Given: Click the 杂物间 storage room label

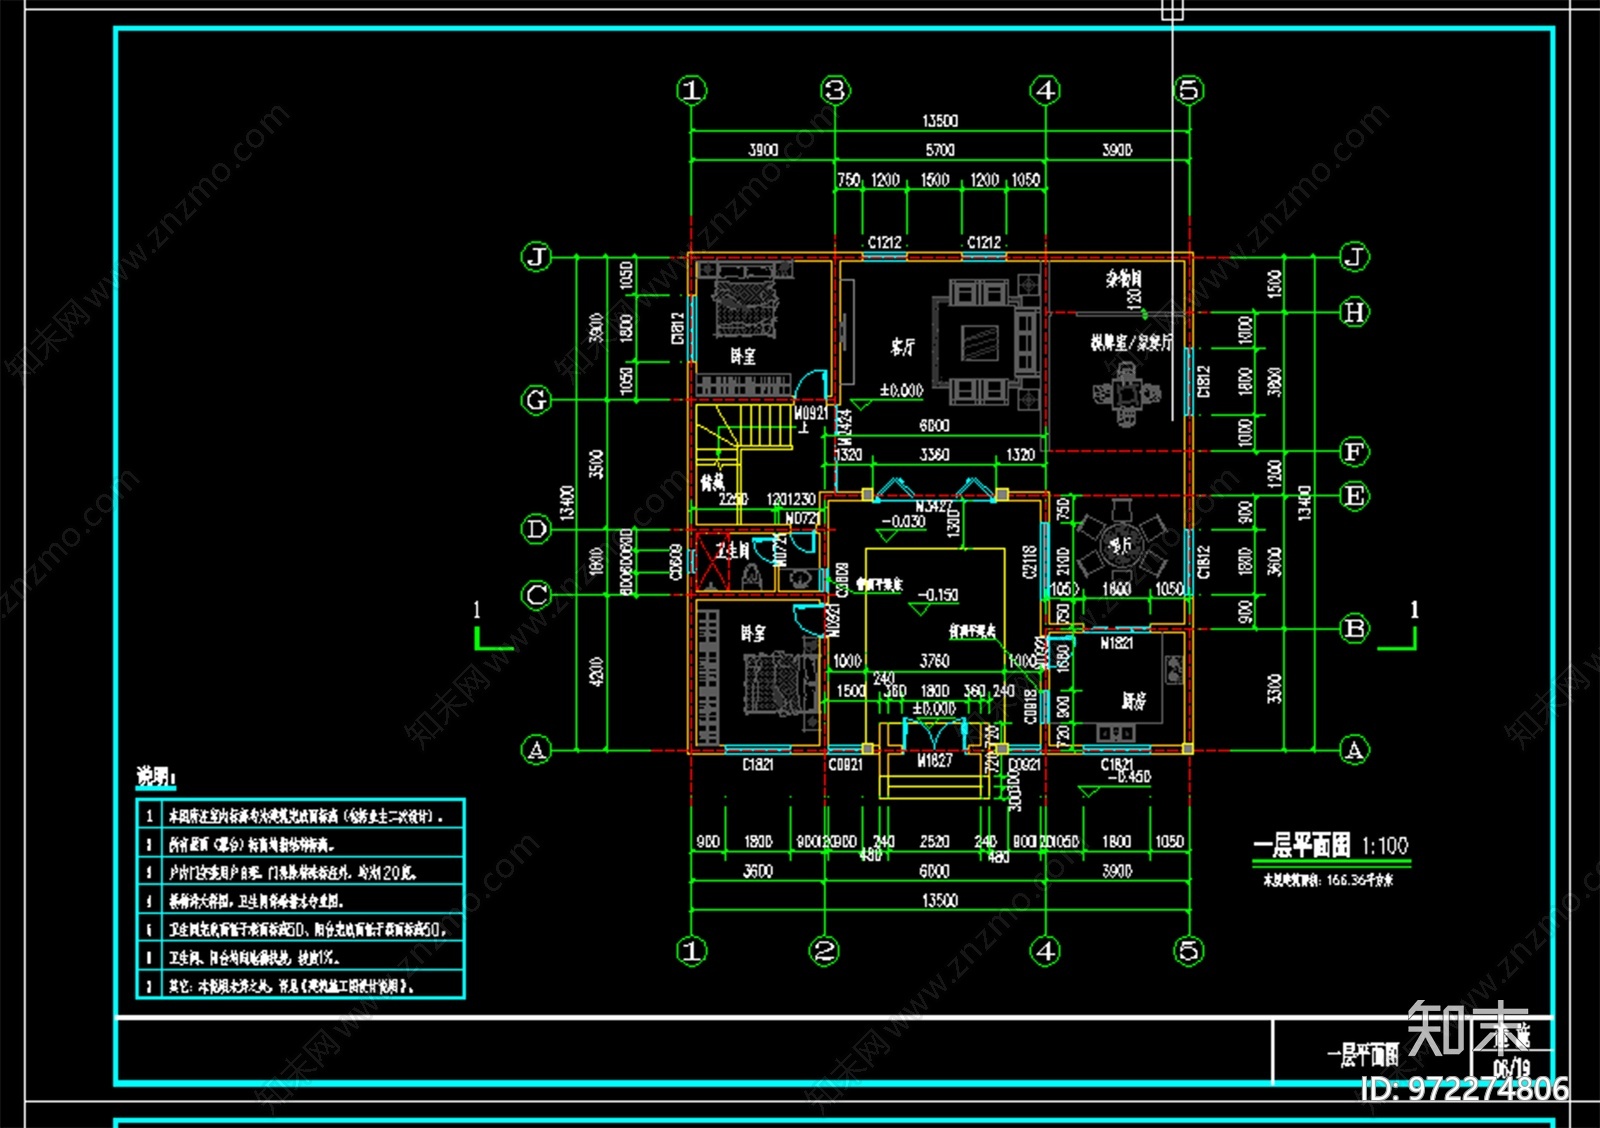Looking at the screenshot, I should pyautogui.click(x=1124, y=279).
